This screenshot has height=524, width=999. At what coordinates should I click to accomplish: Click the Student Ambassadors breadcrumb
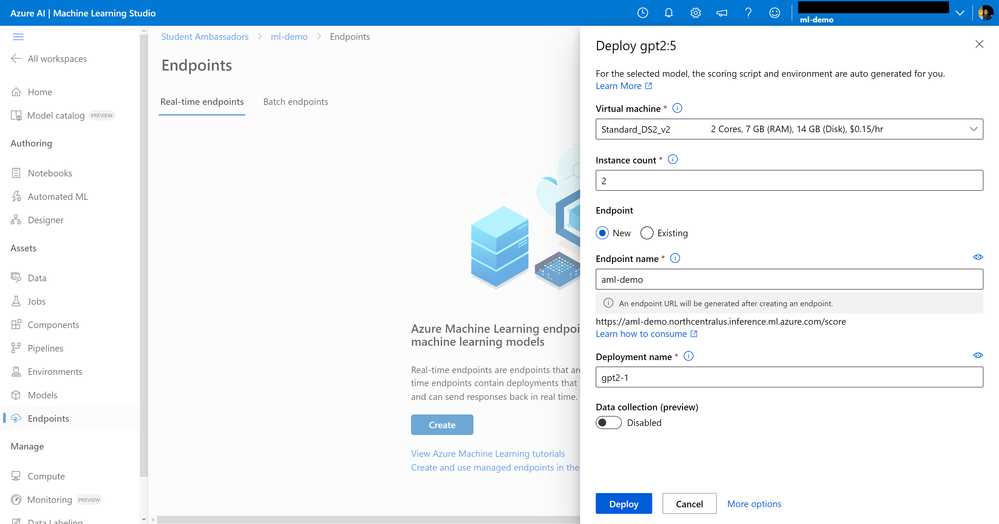[205, 37]
